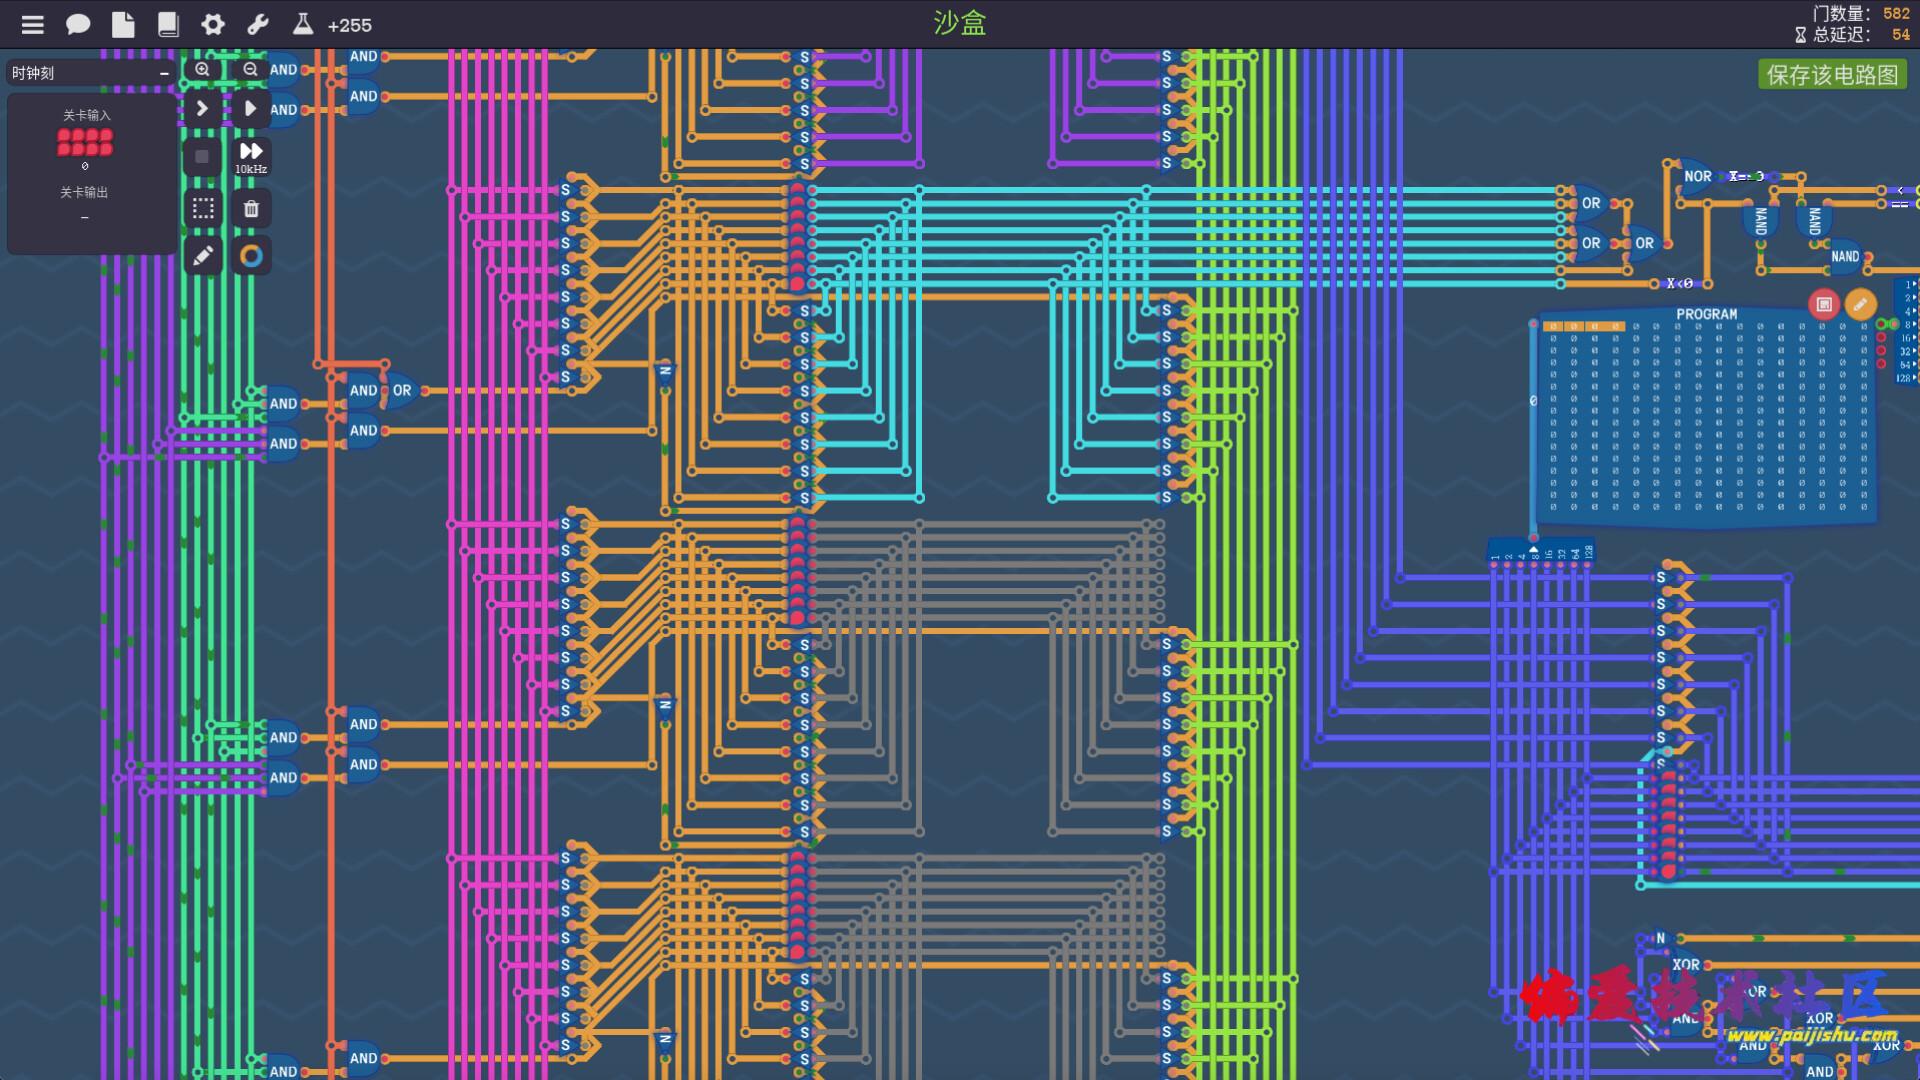This screenshot has width=1920, height=1080.
Task: Click the 总延迟 54 delay readout
Action: pyautogui.click(x=1852, y=35)
